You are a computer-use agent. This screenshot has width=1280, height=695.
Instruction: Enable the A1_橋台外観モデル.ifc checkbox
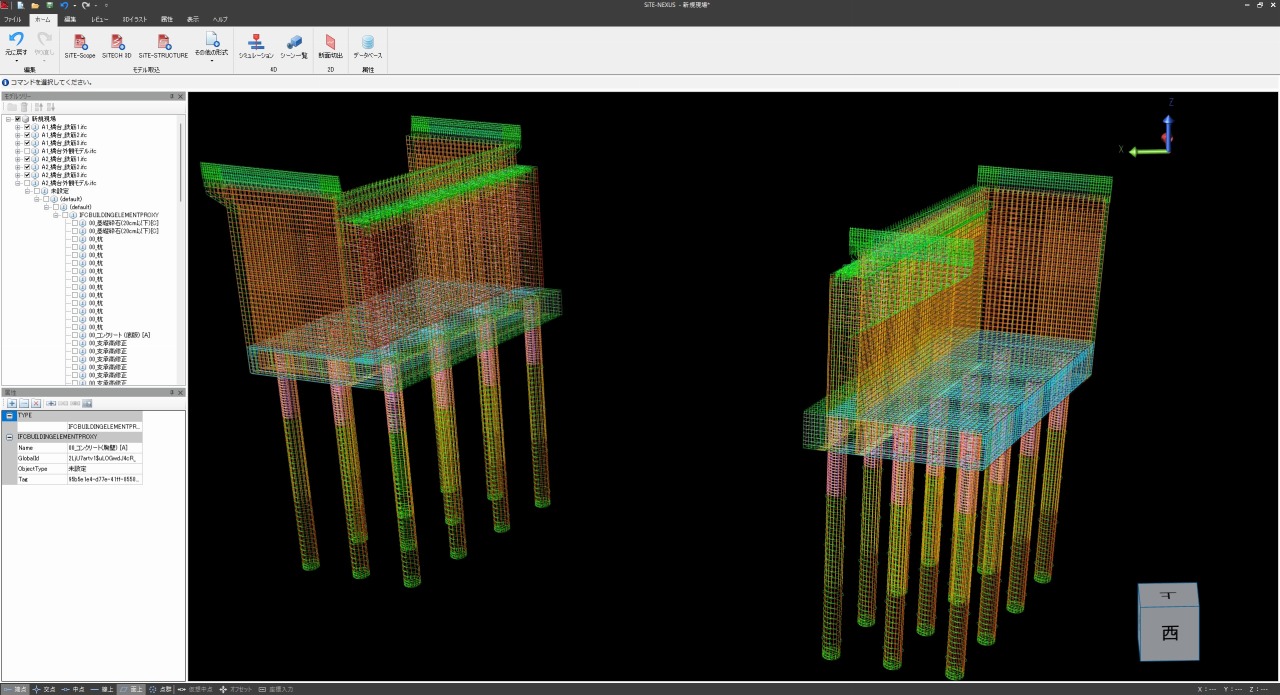tap(27, 151)
